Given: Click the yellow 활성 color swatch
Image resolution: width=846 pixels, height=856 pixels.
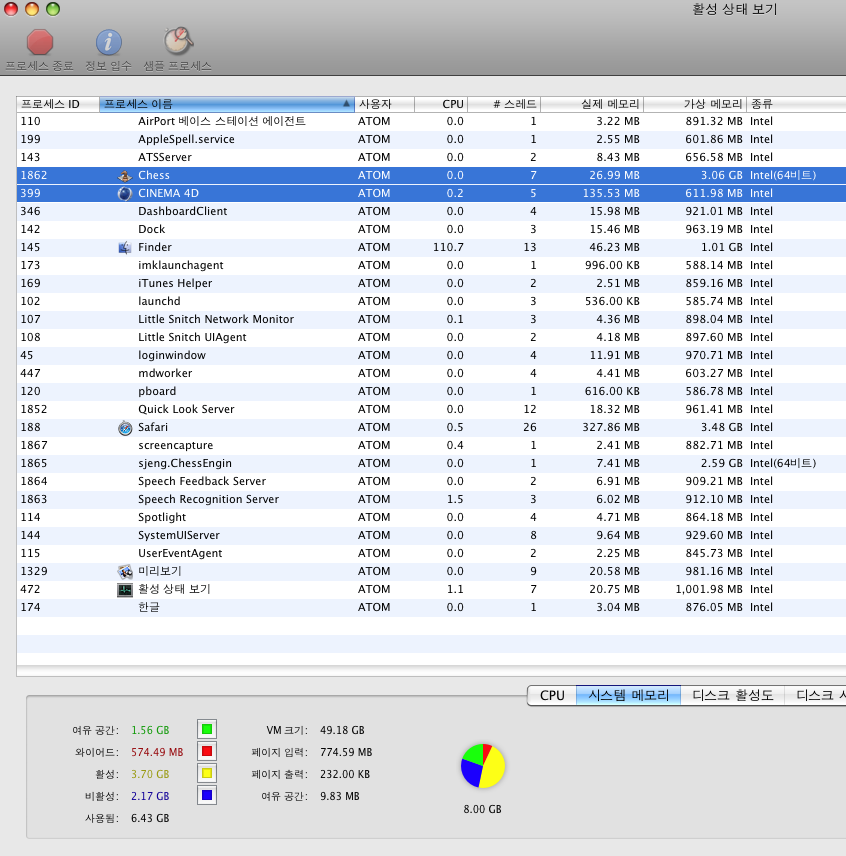Looking at the screenshot, I should [x=207, y=773].
